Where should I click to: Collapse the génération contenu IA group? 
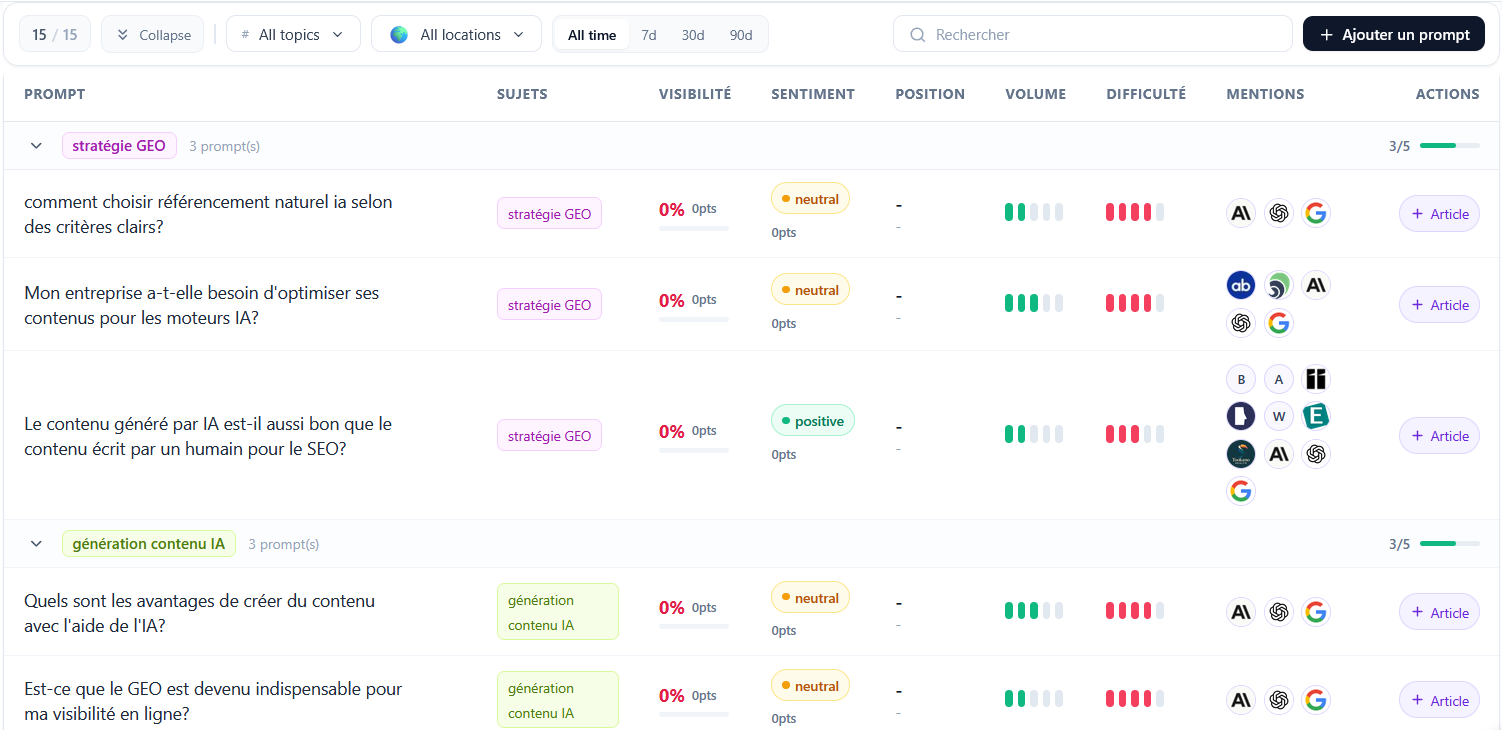(x=37, y=544)
